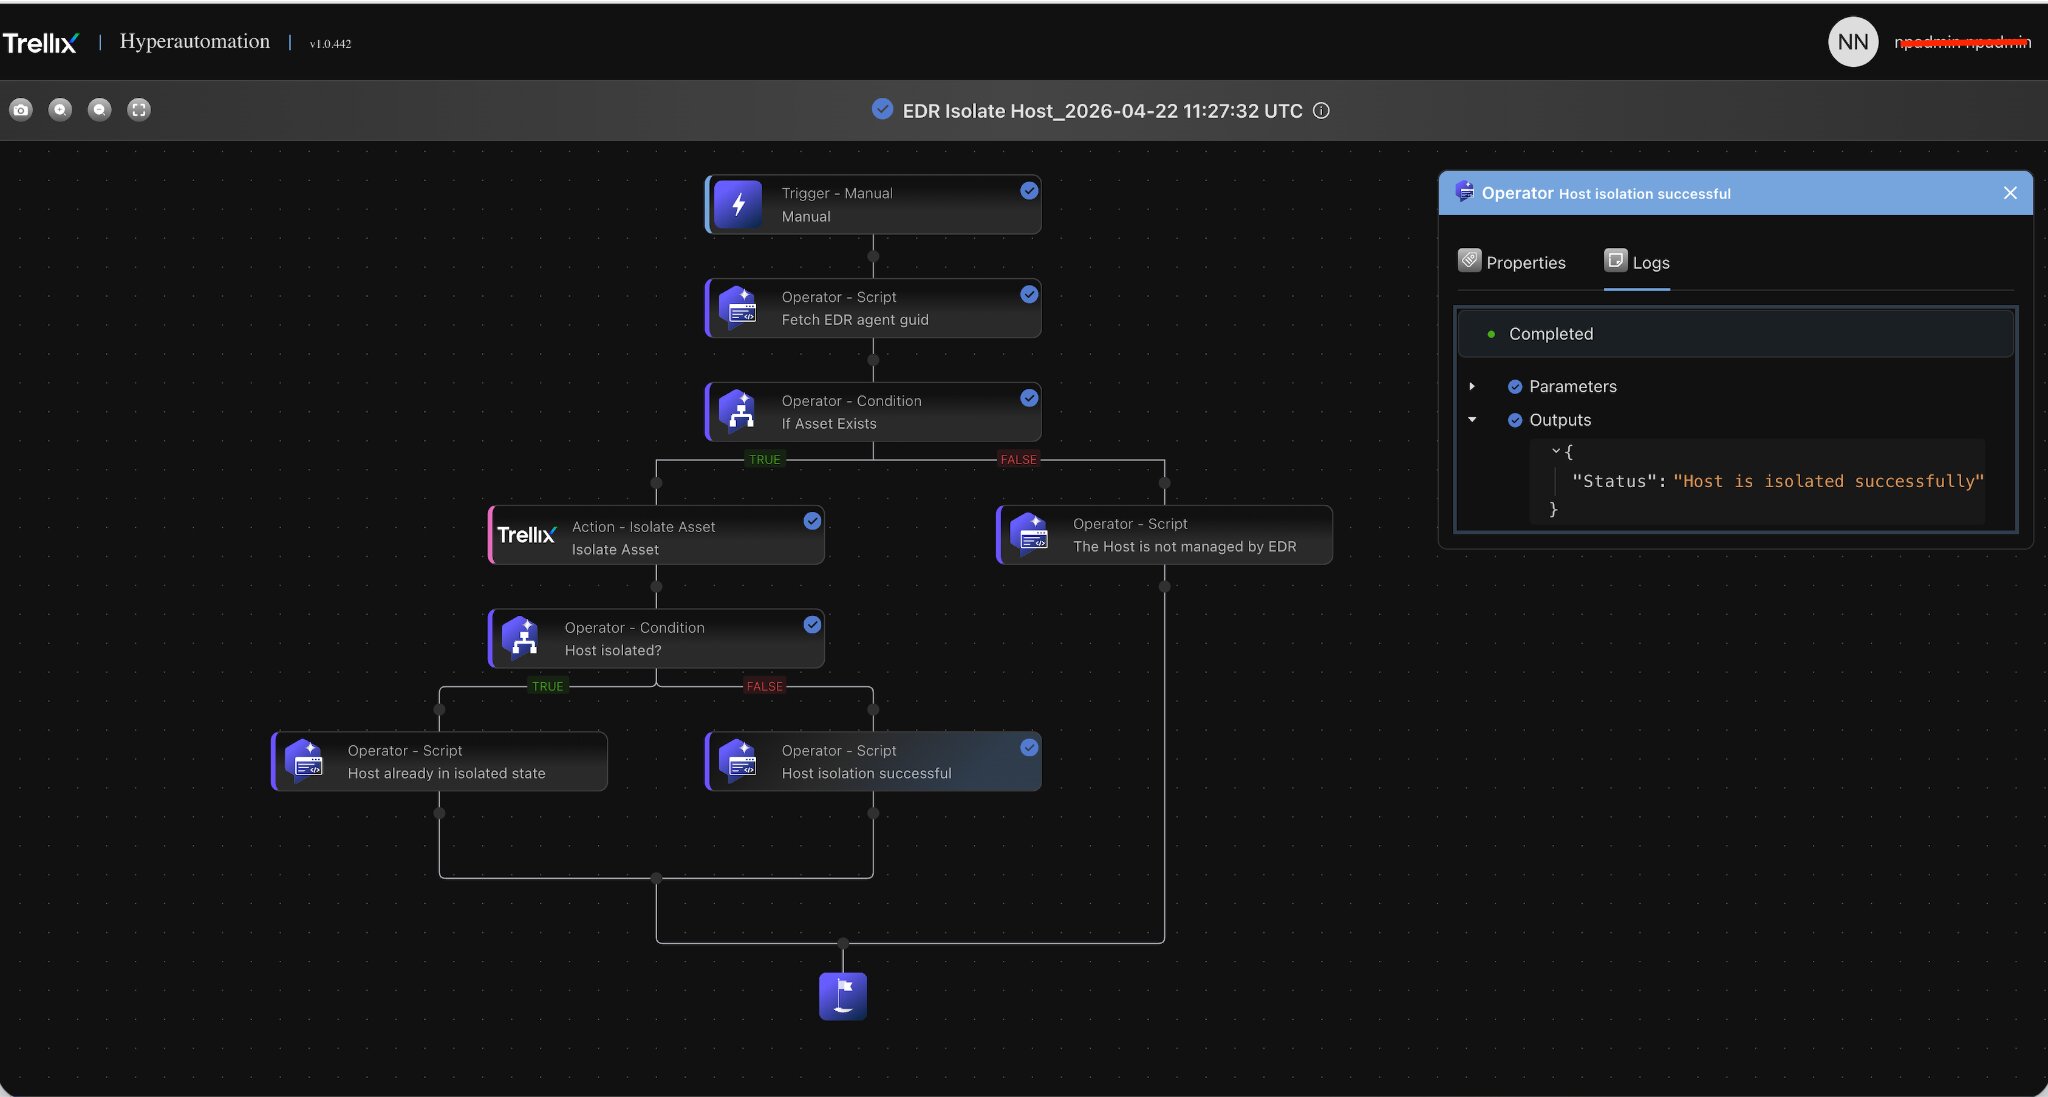Expand the Parameters section
The image size is (2048, 1097).
coord(1472,386)
